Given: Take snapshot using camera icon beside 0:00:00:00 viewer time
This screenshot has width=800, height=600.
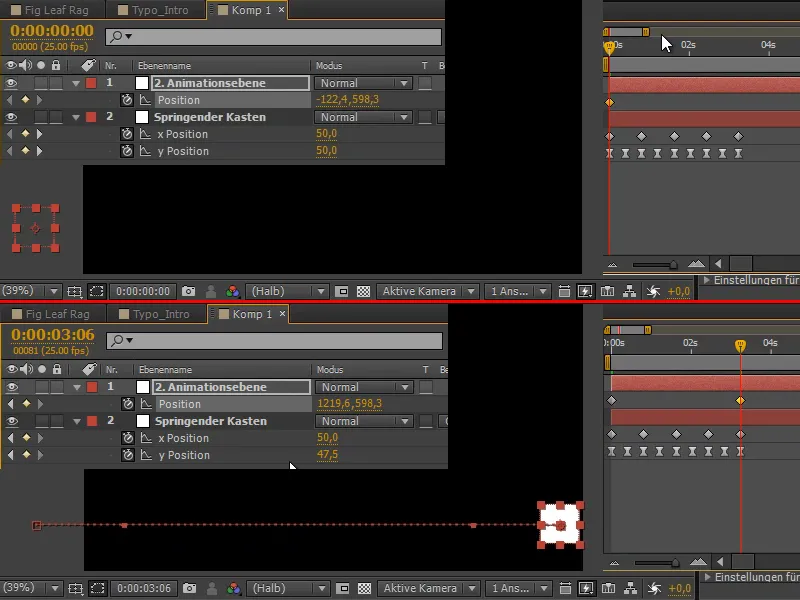Looking at the screenshot, I should coord(188,291).
